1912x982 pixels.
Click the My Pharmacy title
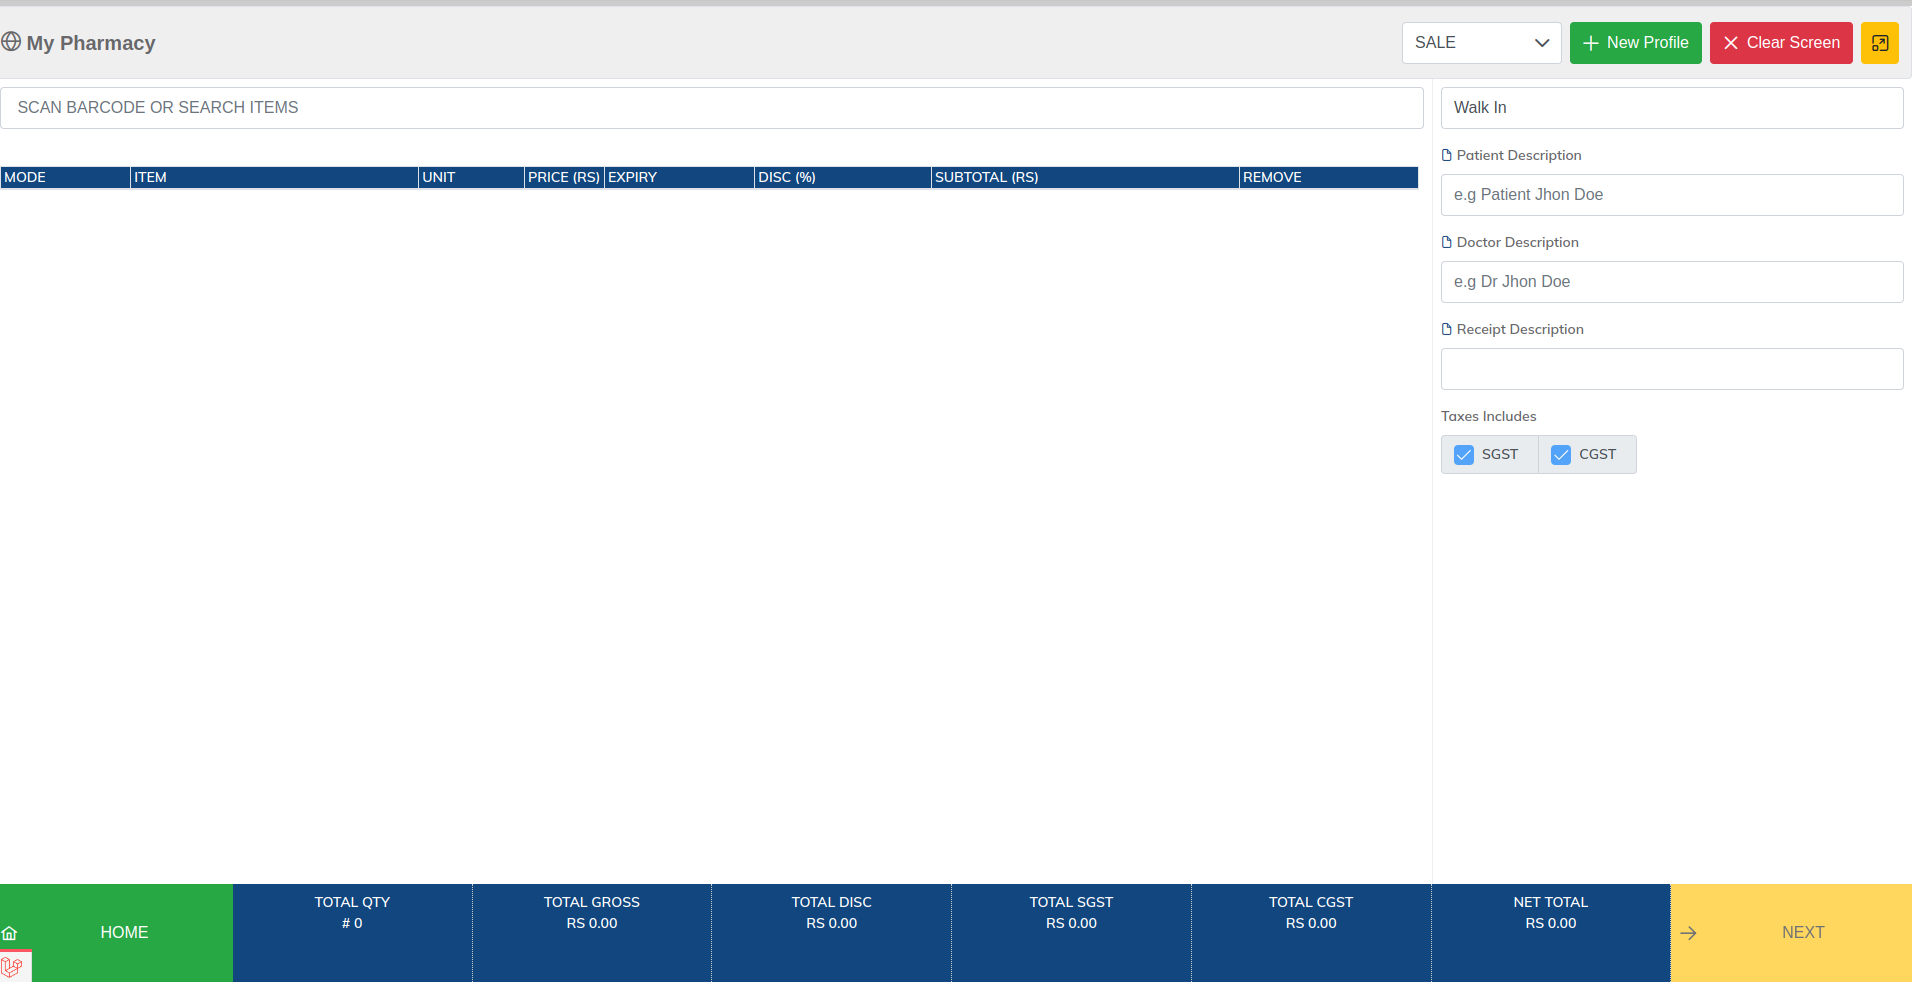[x=91, y=43]
